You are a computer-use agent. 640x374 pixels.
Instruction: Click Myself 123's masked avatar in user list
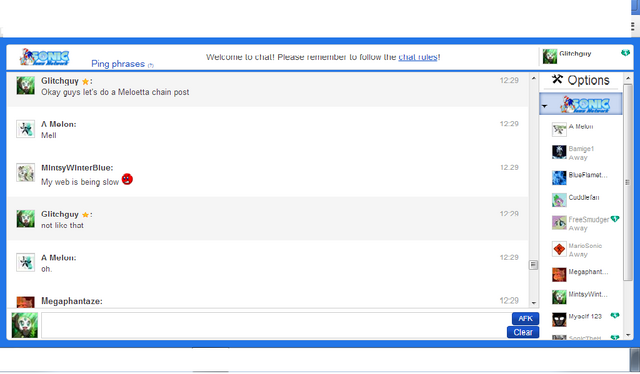click(559, 319)
